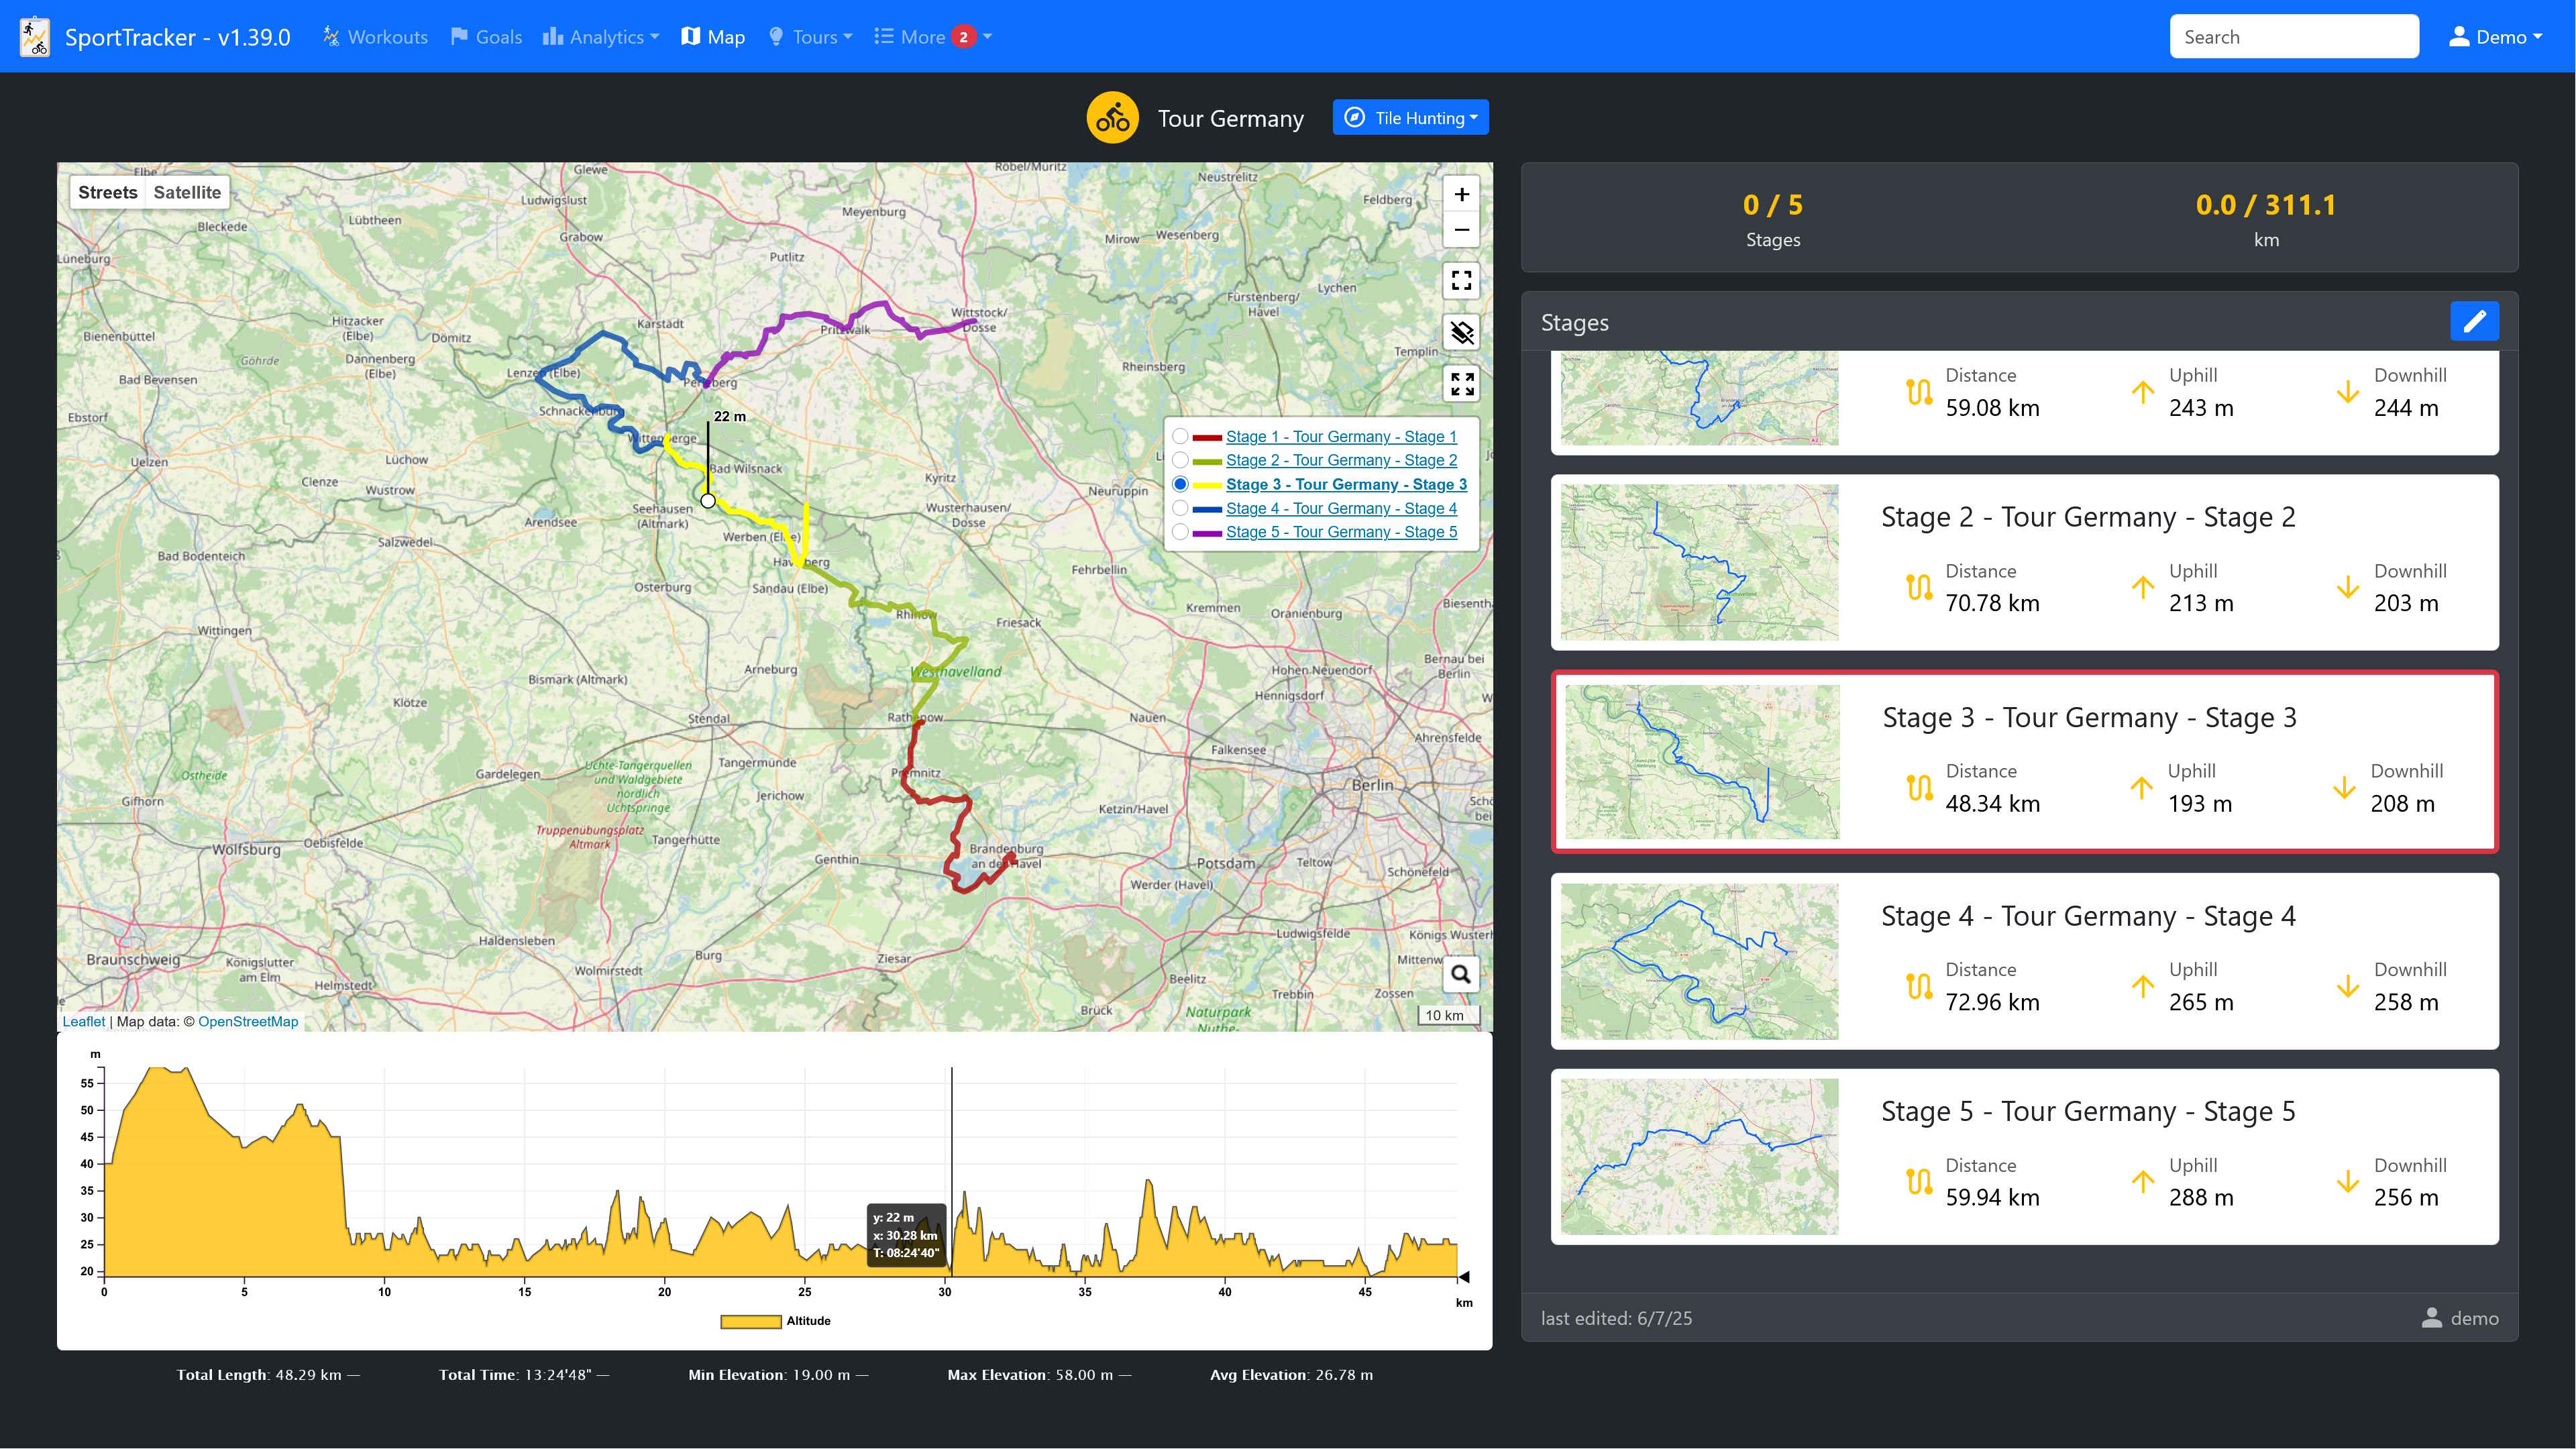Click the Stage 3 uphill arrow icon
This screenshot has width=2576, height=1449.
[x=2140, y=788]
